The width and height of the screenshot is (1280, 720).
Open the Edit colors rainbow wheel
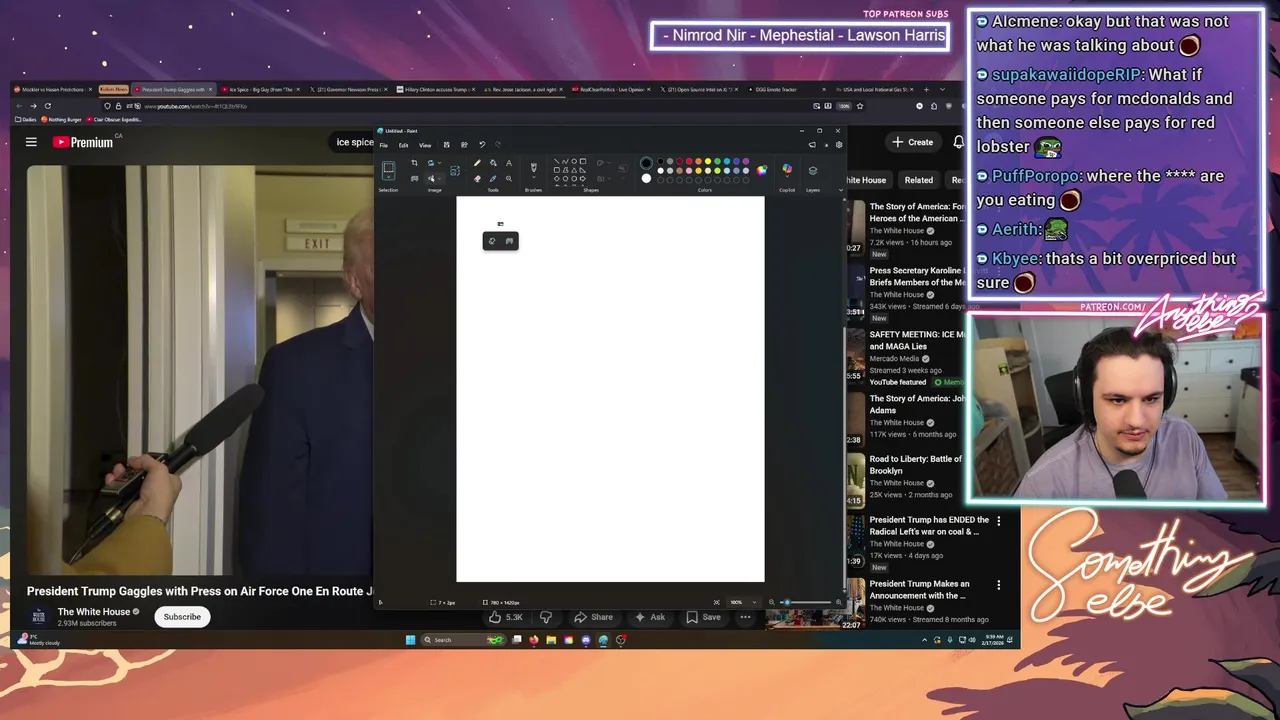[762, 170]
